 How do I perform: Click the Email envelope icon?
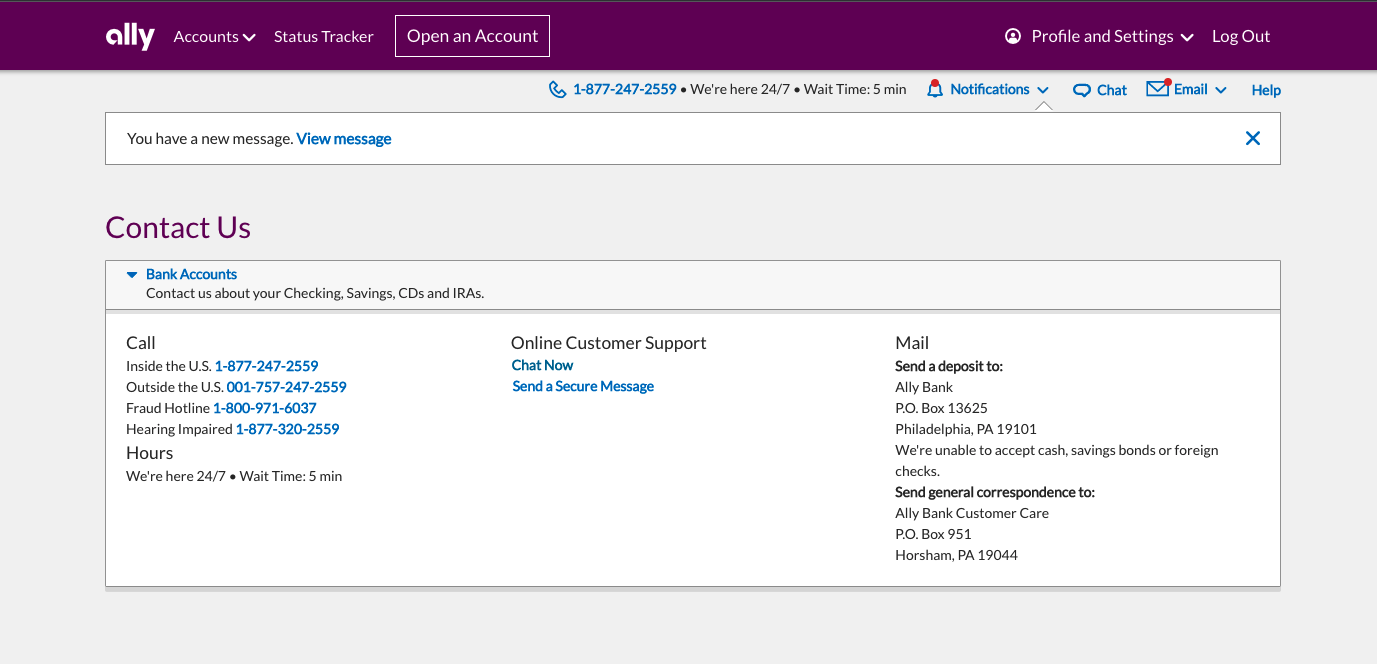click(1157, 89)
